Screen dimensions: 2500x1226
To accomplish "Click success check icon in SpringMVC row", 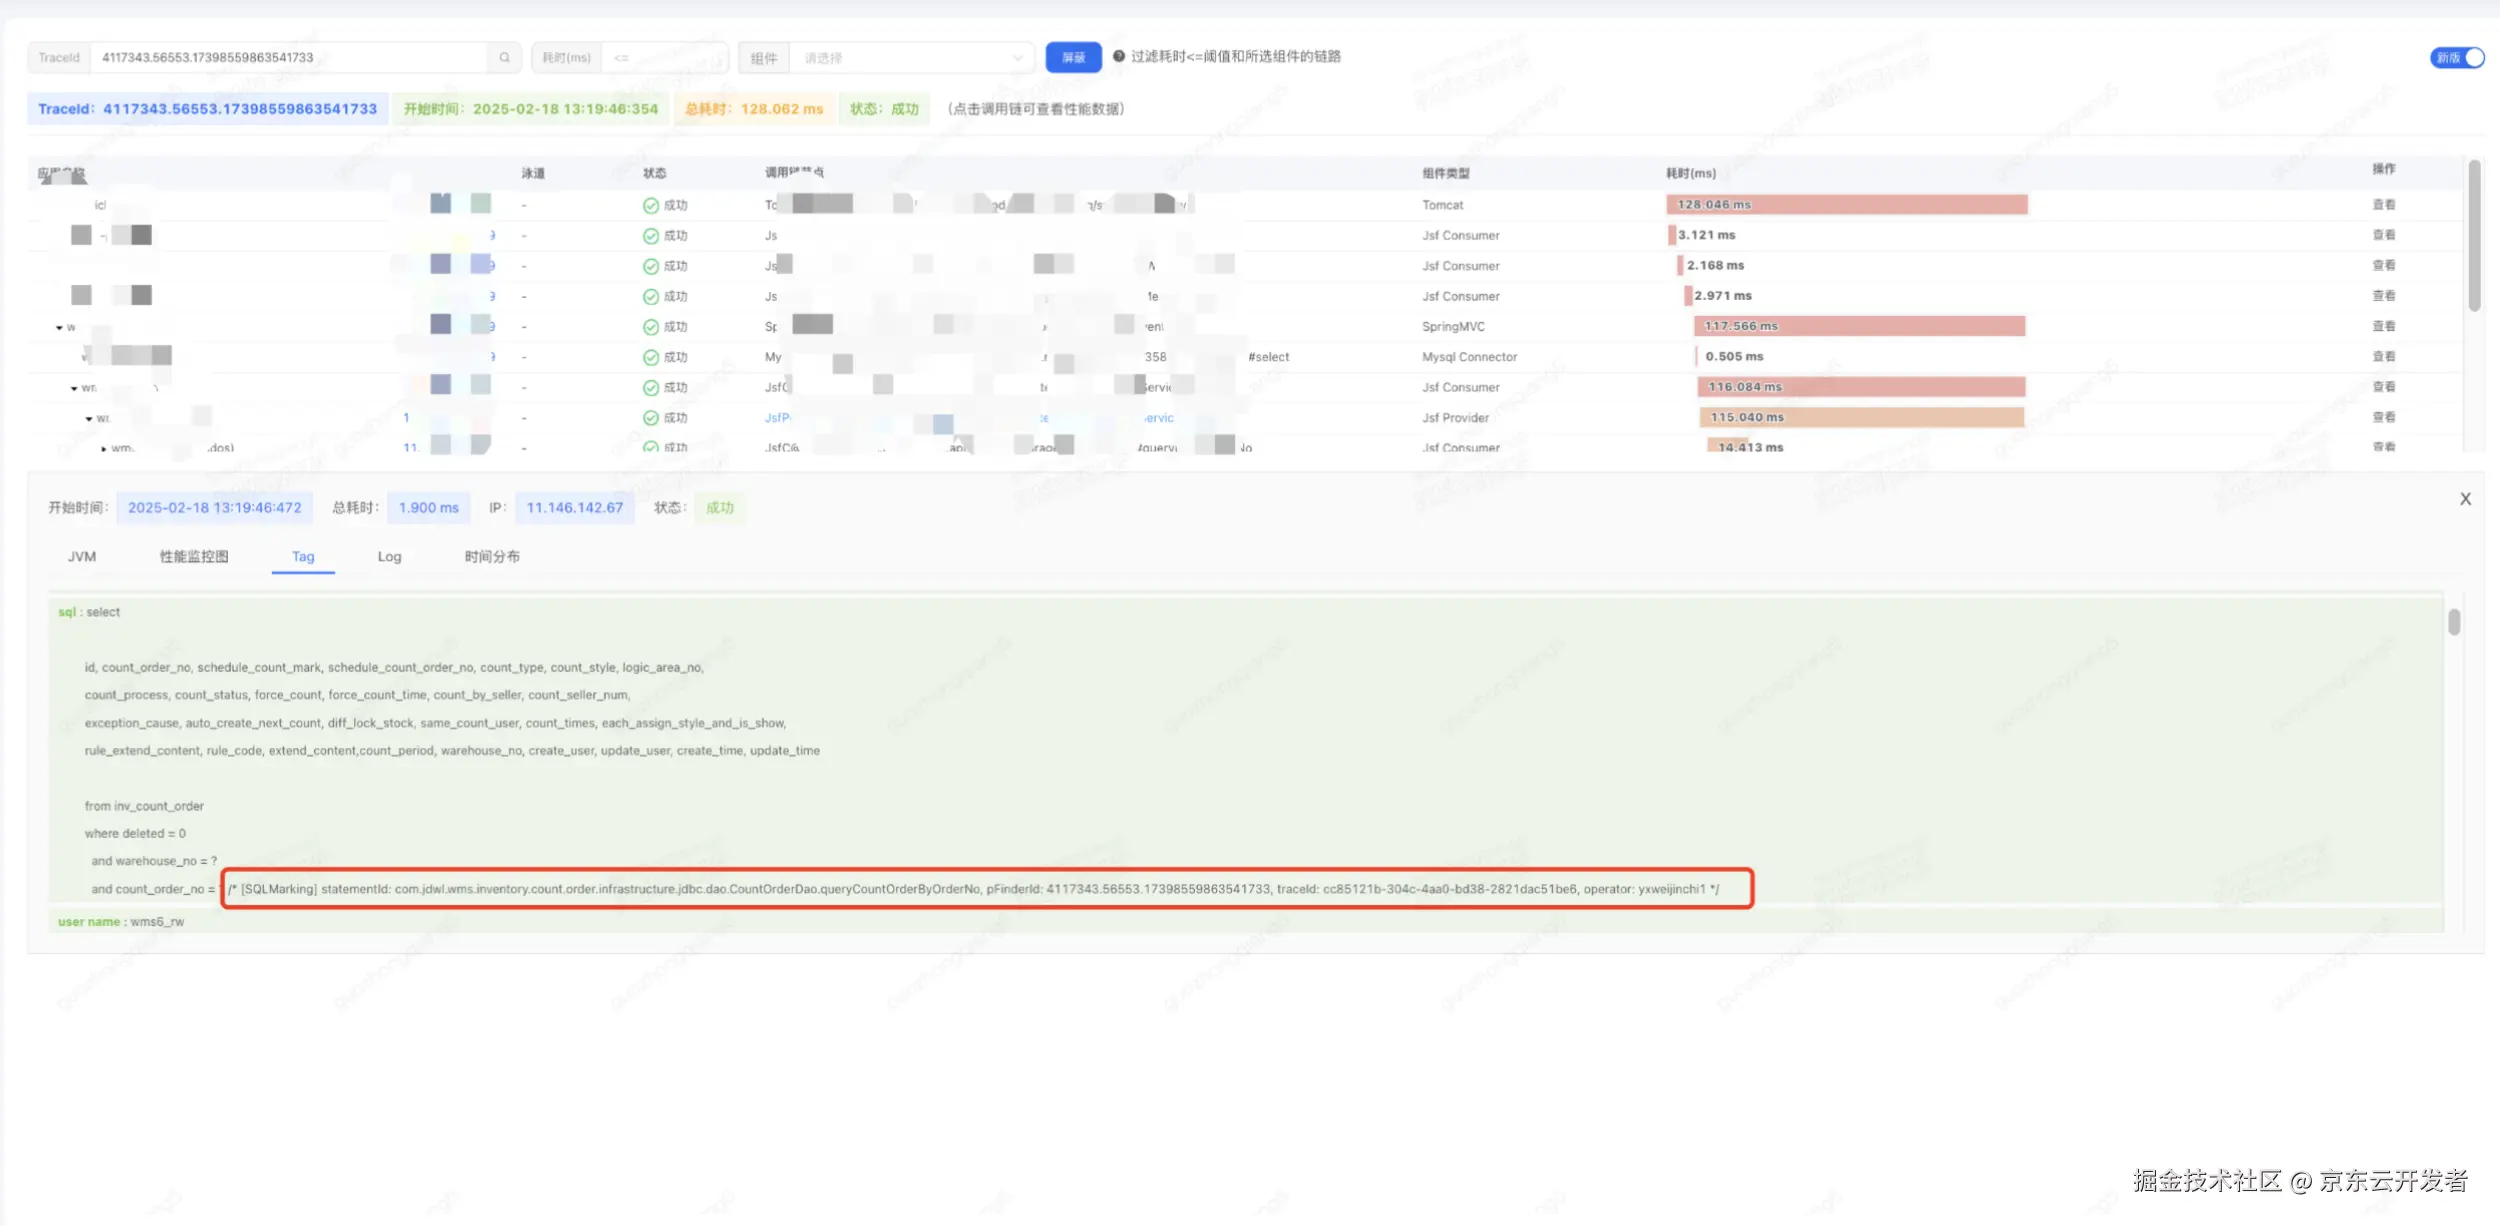I will tap(651, 327).
